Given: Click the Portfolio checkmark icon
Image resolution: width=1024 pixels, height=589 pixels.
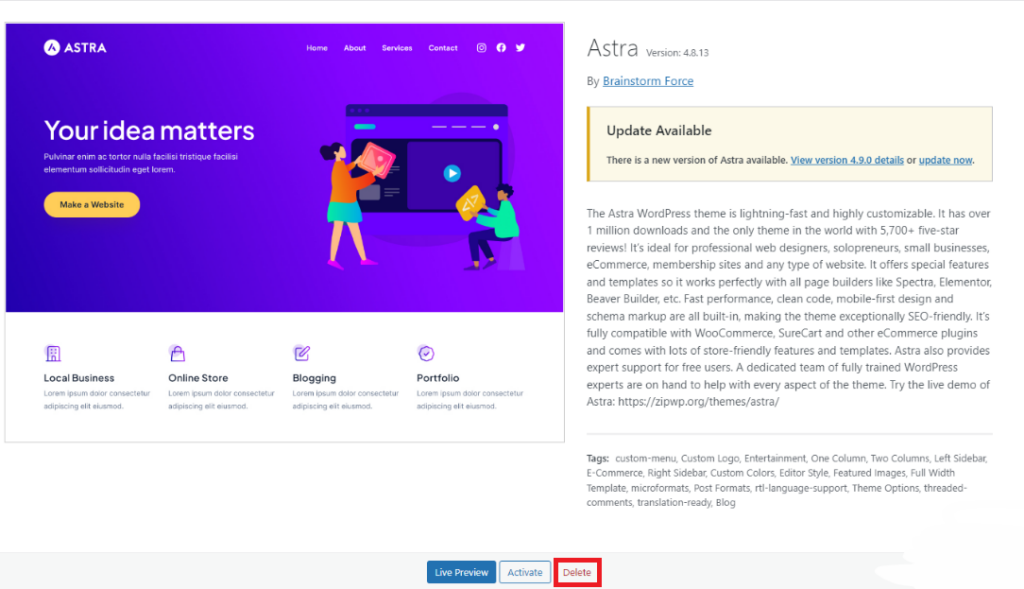Looking at the screenshot, I should point(426,352).
